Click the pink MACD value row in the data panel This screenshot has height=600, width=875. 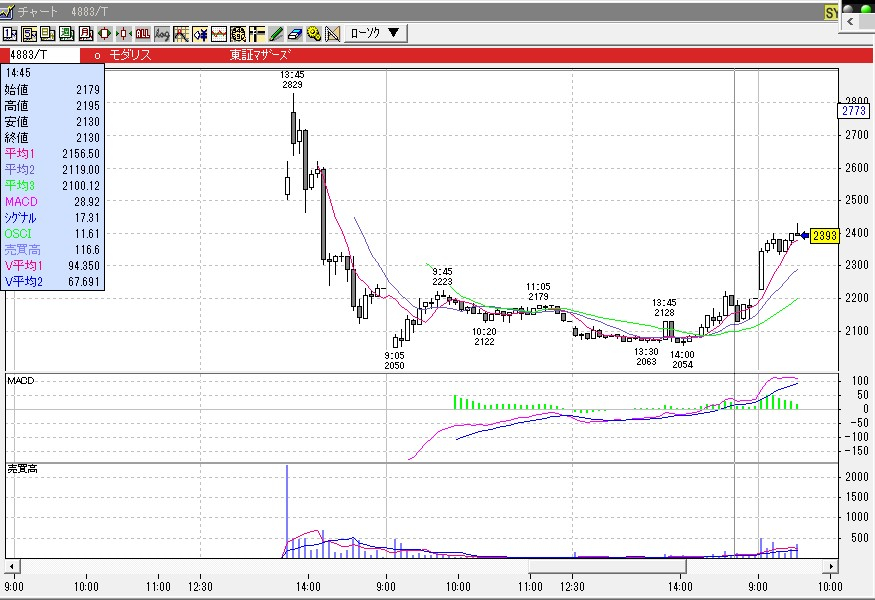coord(52,201)
